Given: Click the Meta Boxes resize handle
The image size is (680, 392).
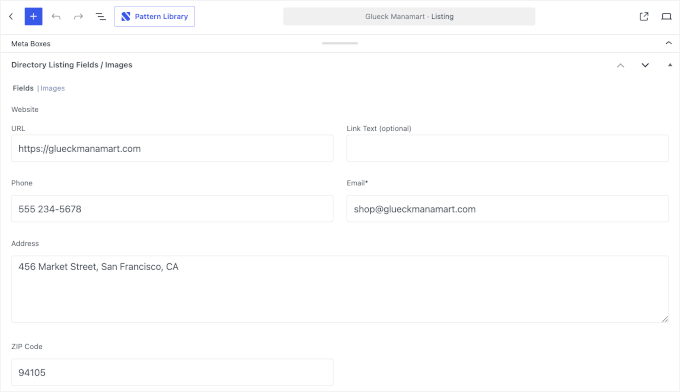Looking at the screenshot, I should 340,43.
